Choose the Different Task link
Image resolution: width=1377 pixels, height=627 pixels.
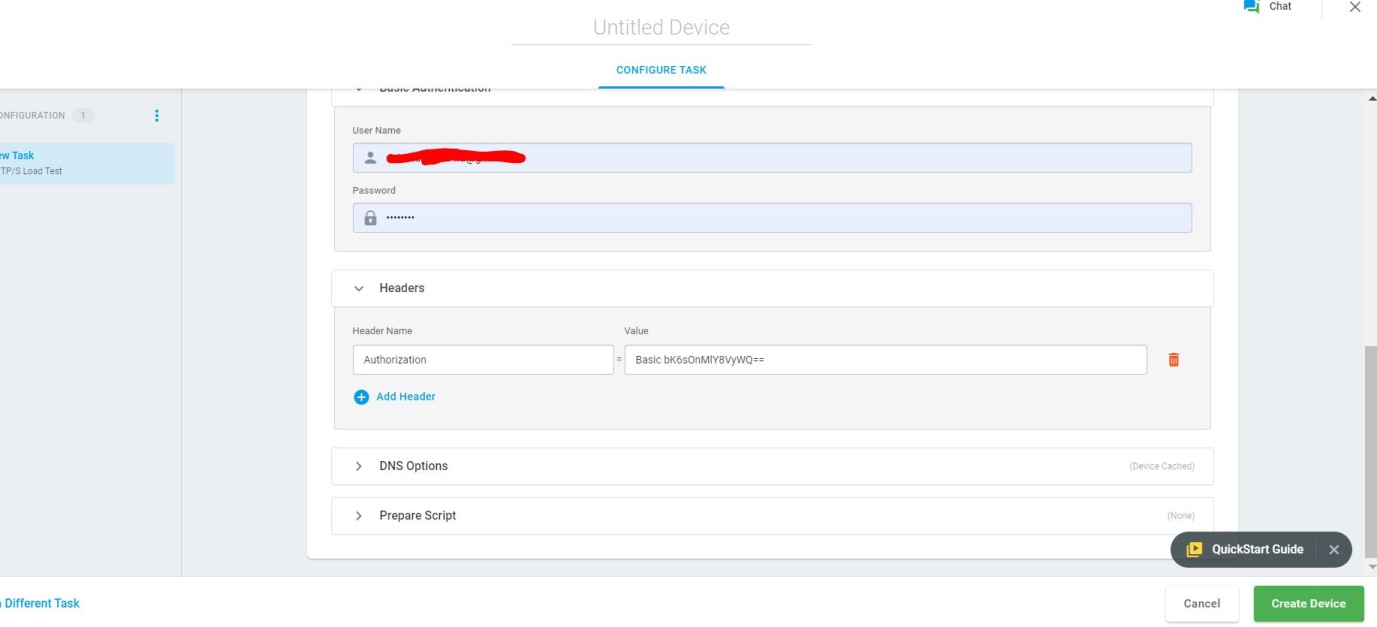tap(40, 604)
